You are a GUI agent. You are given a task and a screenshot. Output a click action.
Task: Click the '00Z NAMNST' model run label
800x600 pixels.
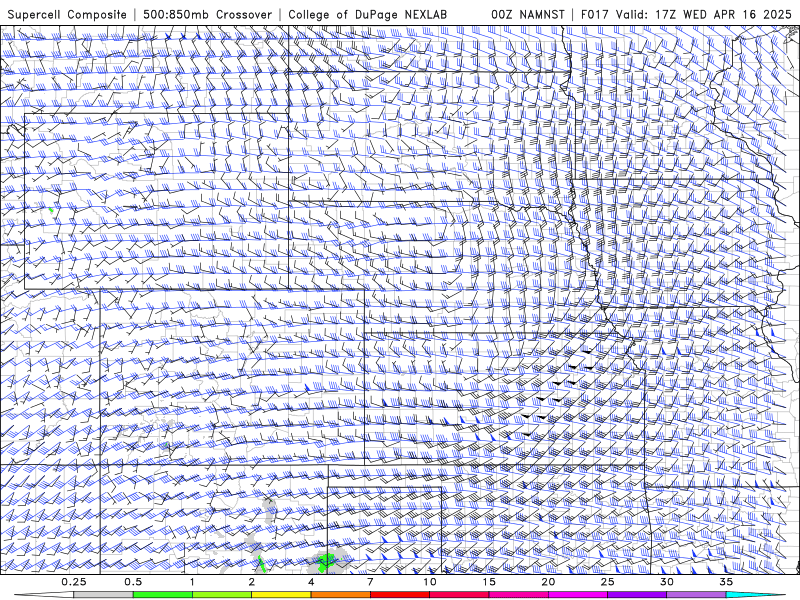[528, 14]
